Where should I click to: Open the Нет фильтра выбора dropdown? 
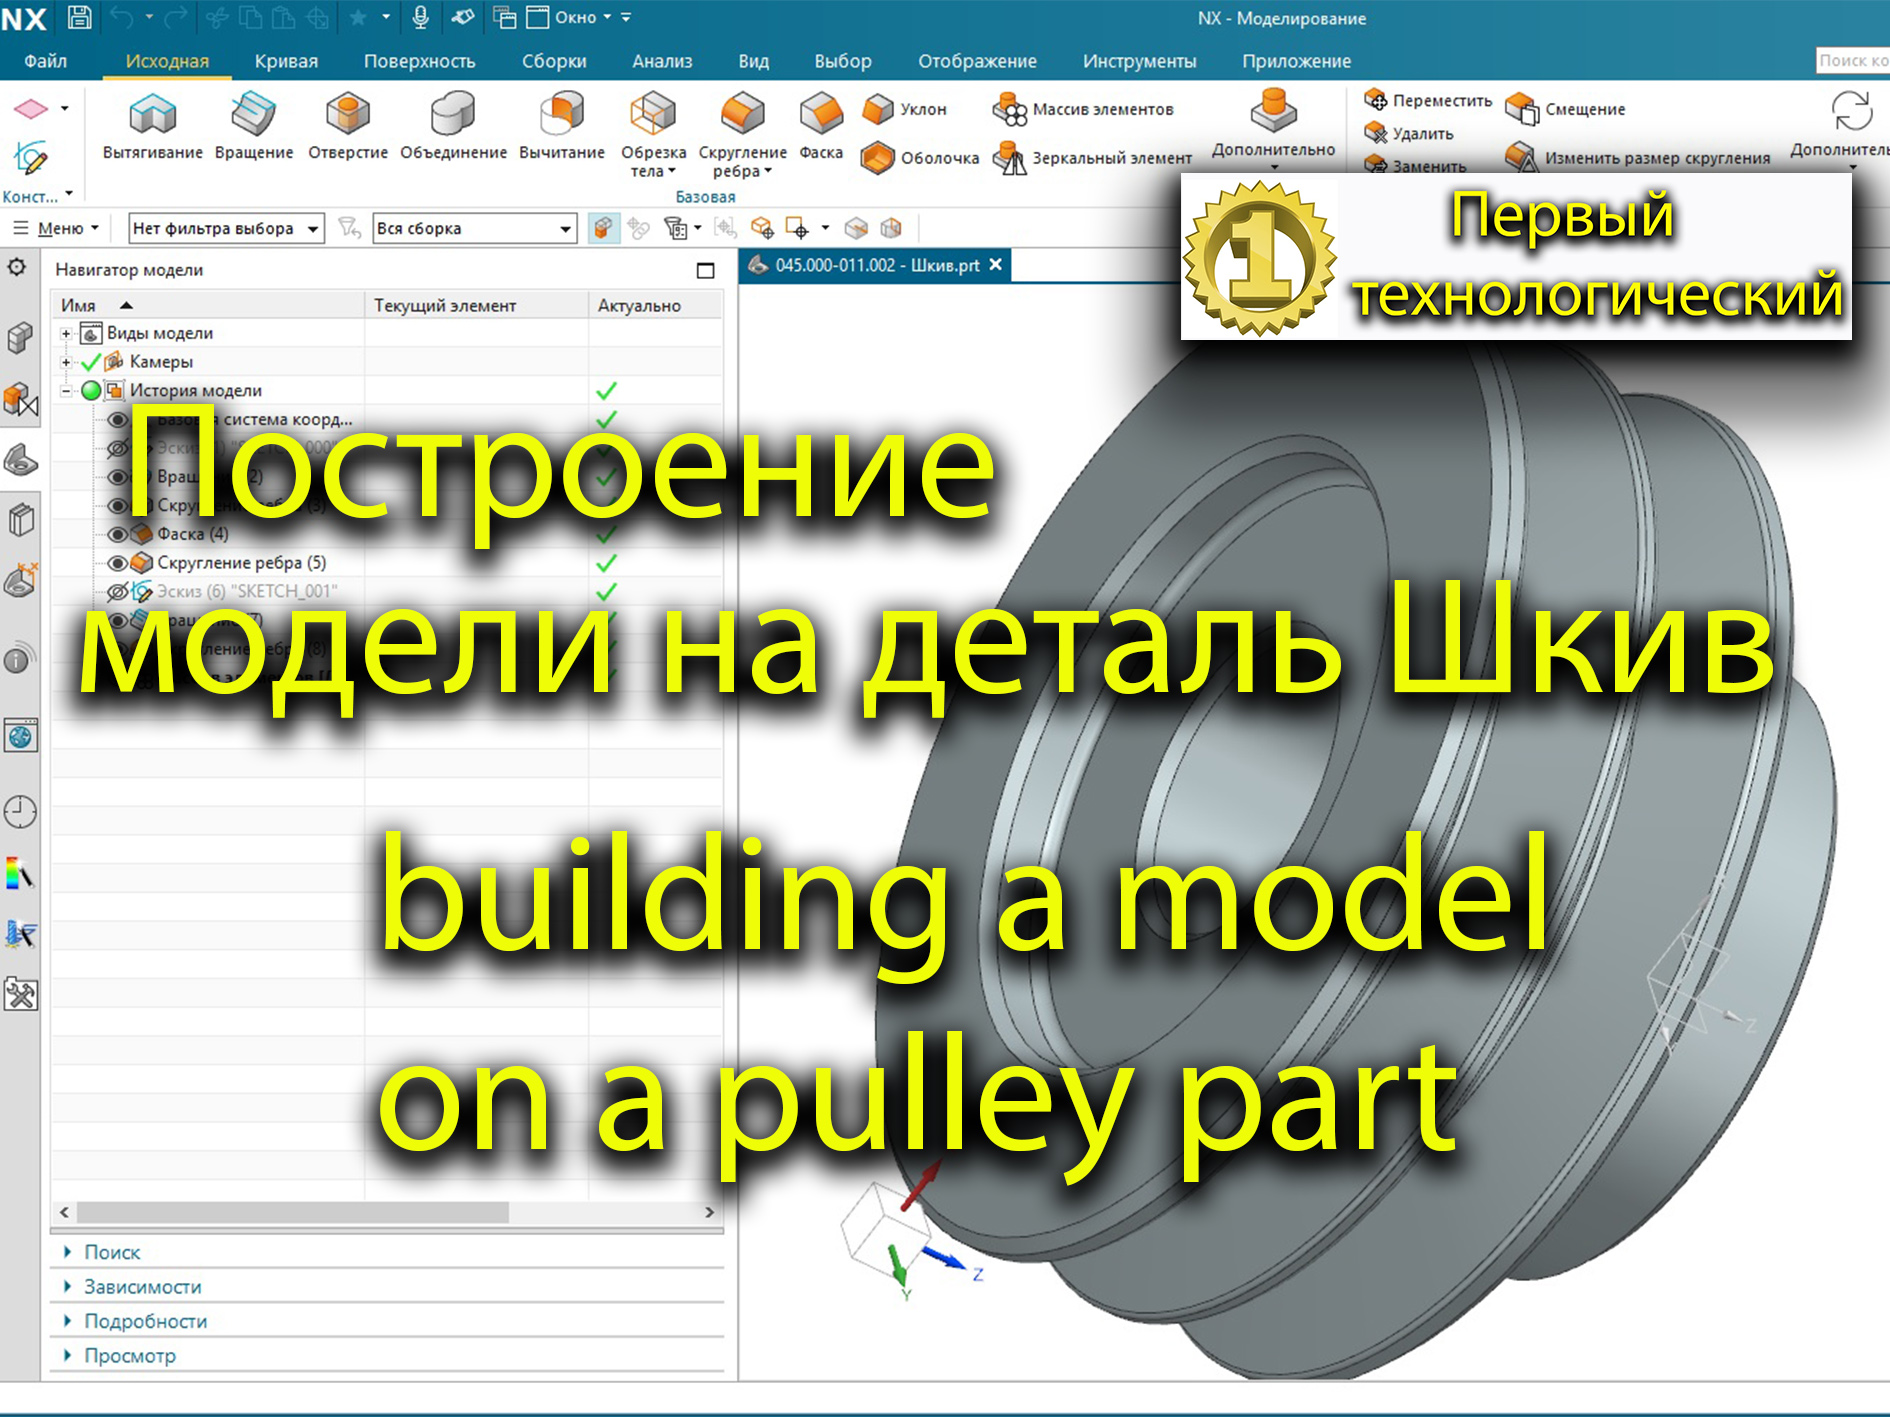click(x=313, y=228)
